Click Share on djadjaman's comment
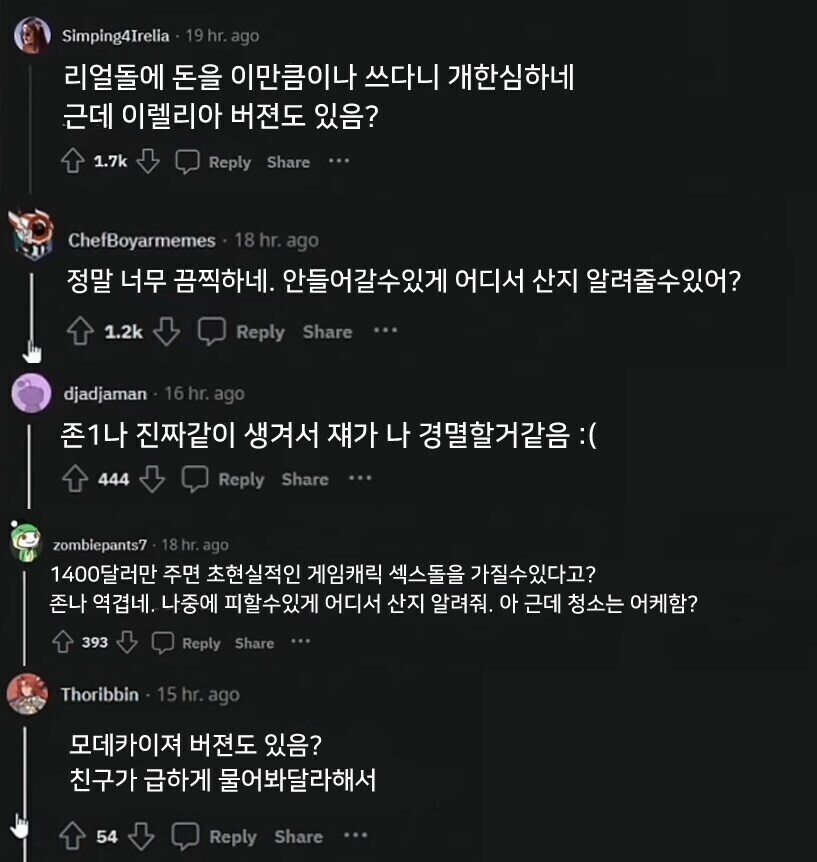817x862 pixels. pyautogui.click(x=306, y=479)
